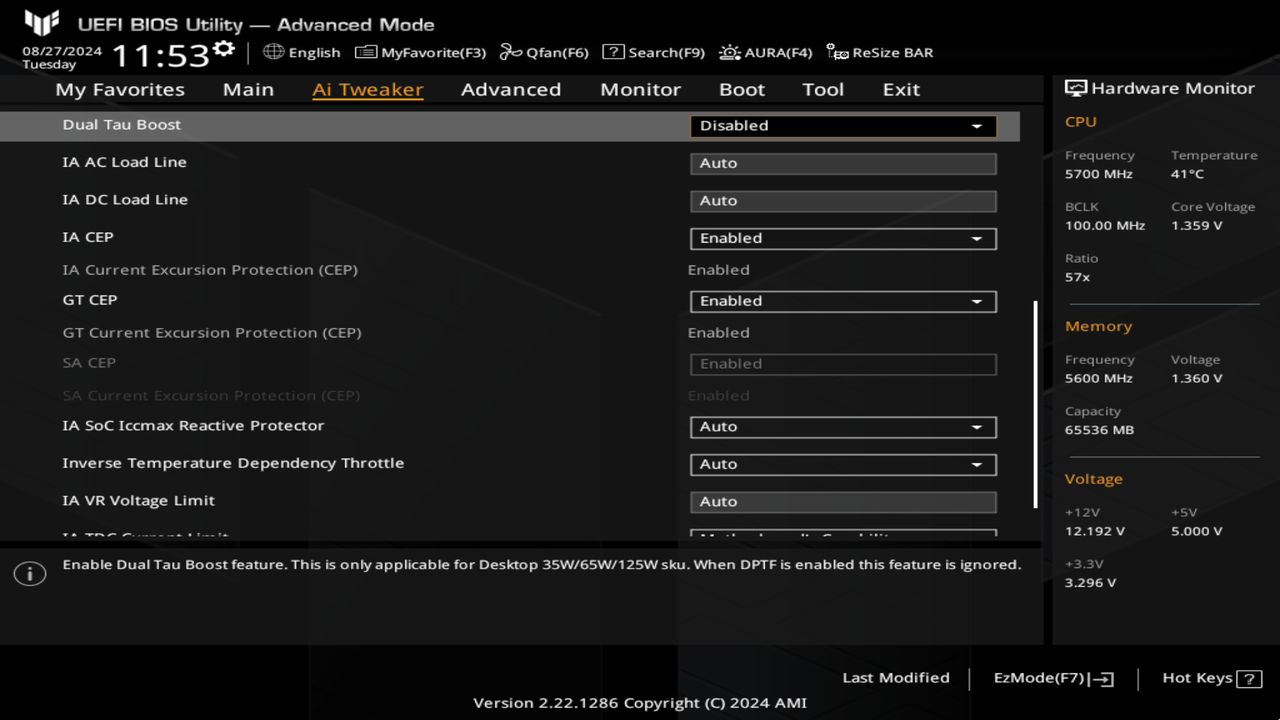The image size is (1280, 720).
Task: Click the settings list scrollbar
Action: 1036,405
